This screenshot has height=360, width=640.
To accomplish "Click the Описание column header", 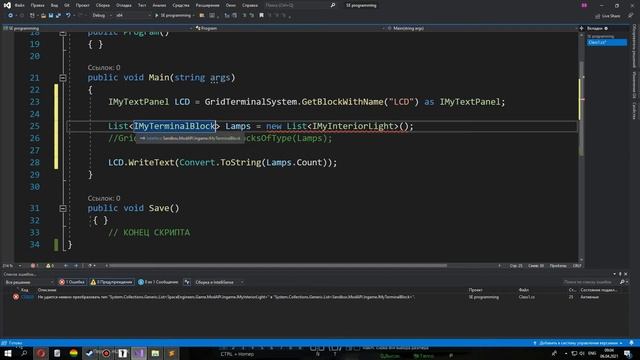I will tap(47, 290).
